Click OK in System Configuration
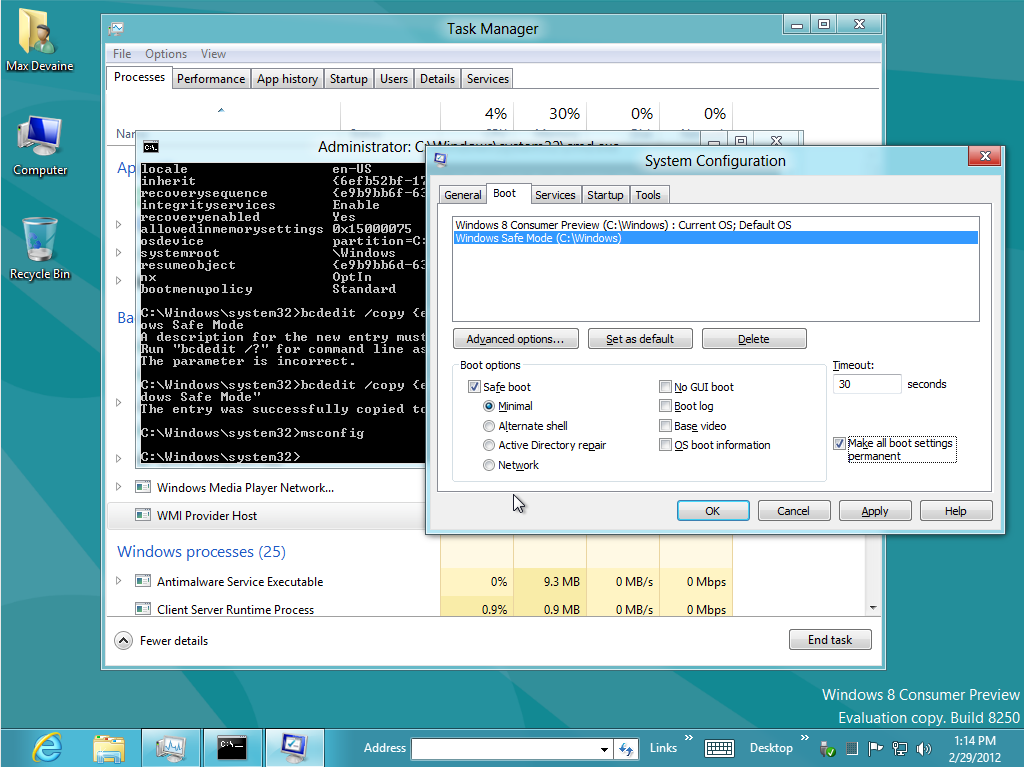The width and height of the screenshot is (1024, 767). tap(712, 511)
